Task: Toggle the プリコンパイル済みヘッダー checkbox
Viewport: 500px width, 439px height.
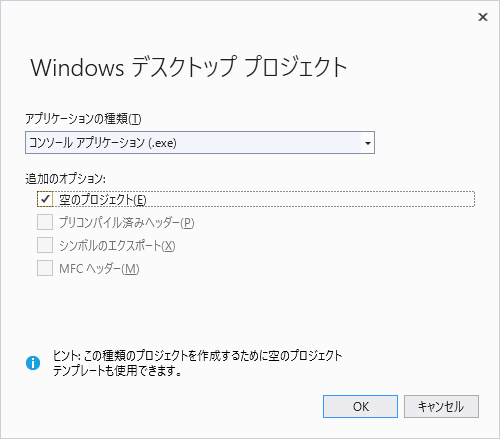Action: point(45,222)
